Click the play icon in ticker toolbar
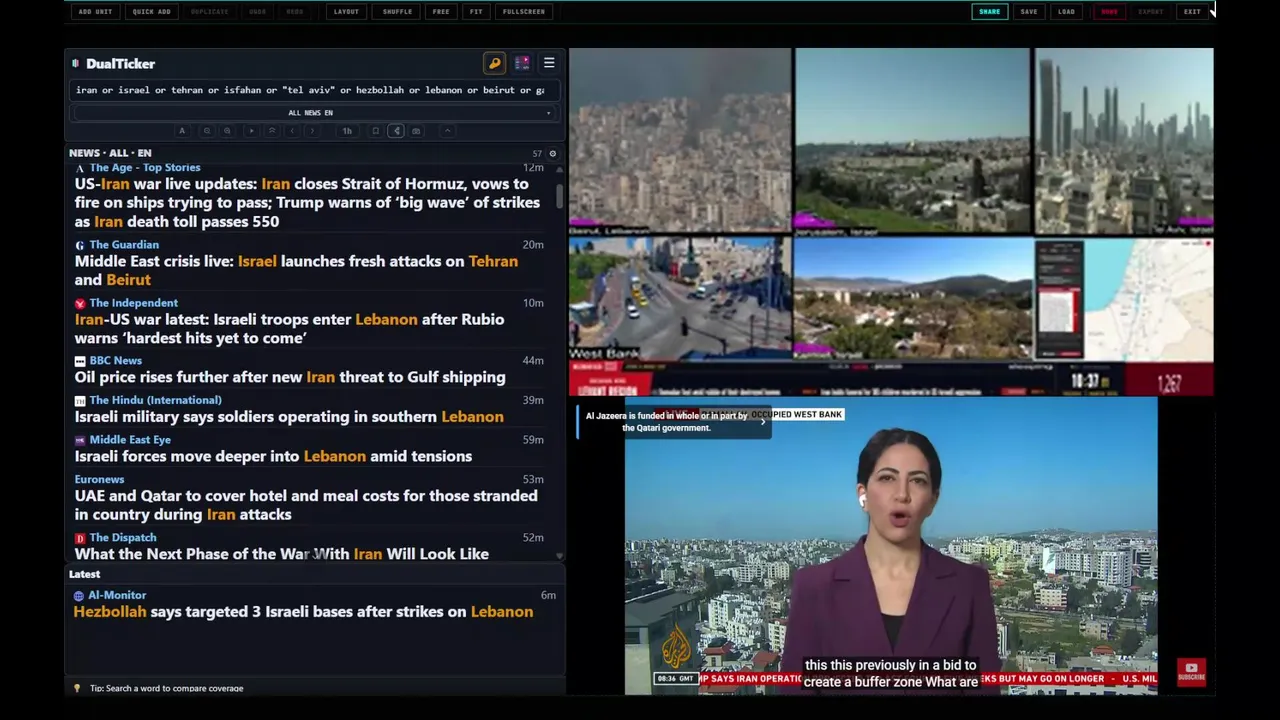The image size is (1280, 720). coord(251,131)
